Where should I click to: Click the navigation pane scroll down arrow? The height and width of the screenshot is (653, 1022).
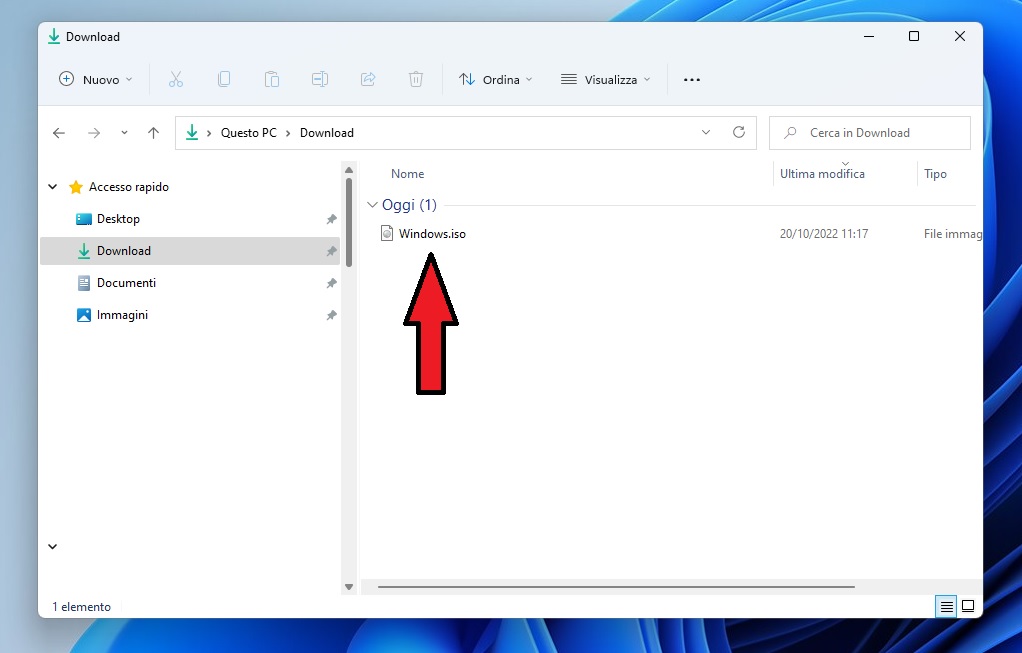click(349, 587)
